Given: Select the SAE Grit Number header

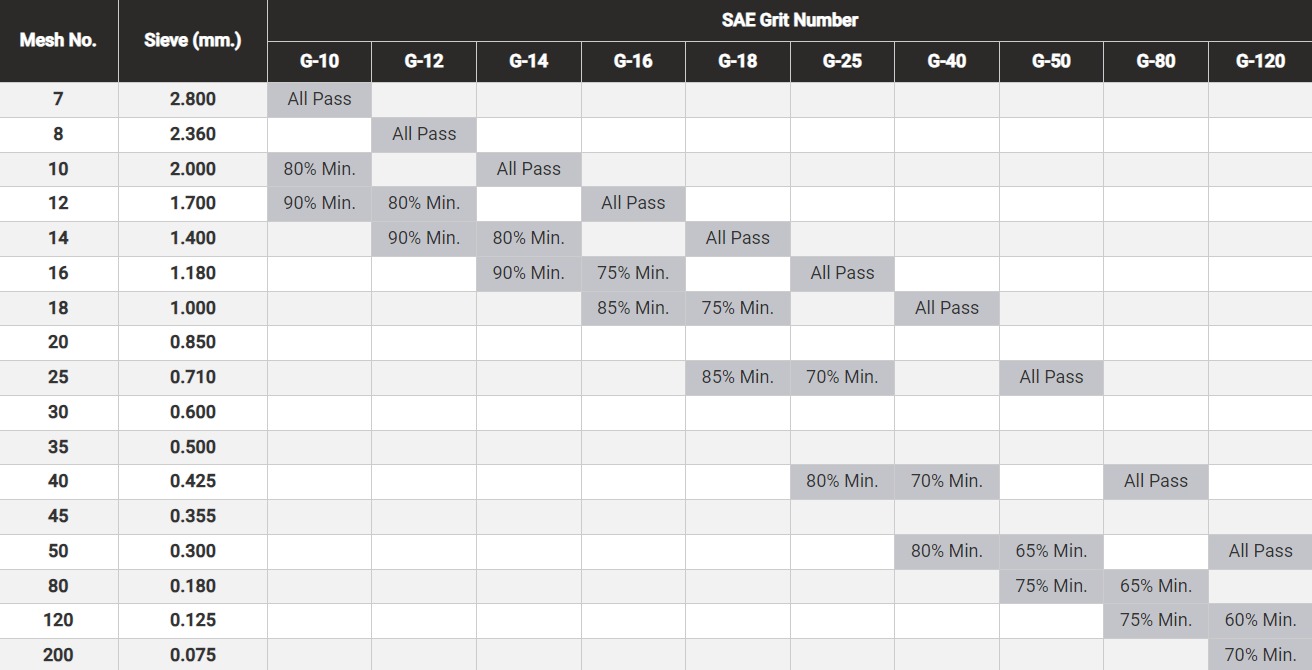Looking at the screenshot, I should [789, 20].
